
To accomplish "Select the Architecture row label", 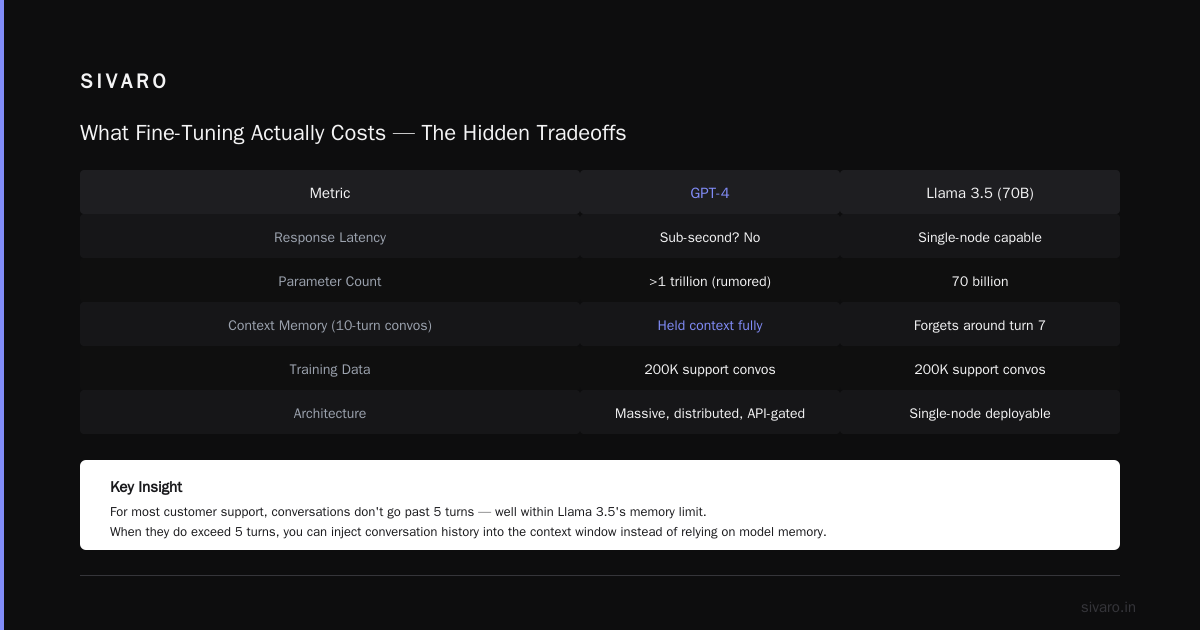I will [330, 413].
